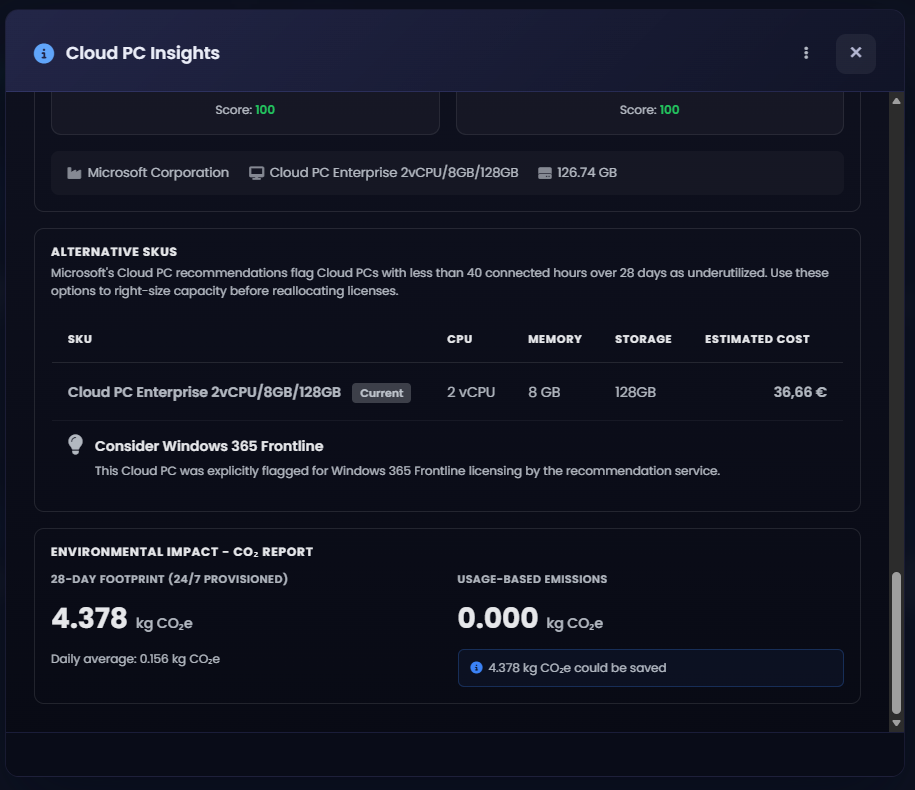Click the monitor icon beside Cloud PC Enterprise

256,173
